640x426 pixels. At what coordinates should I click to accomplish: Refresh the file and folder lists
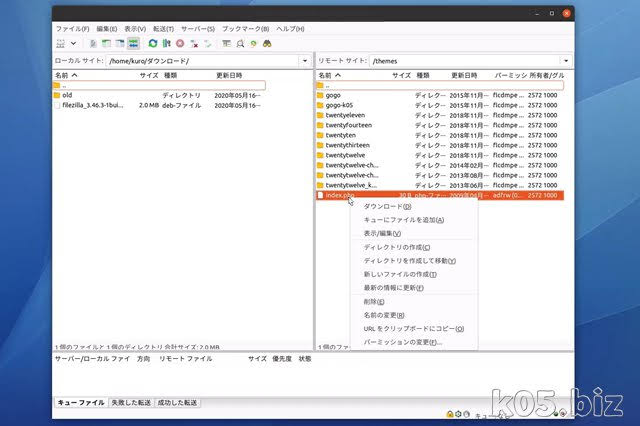tap(153, 43)
